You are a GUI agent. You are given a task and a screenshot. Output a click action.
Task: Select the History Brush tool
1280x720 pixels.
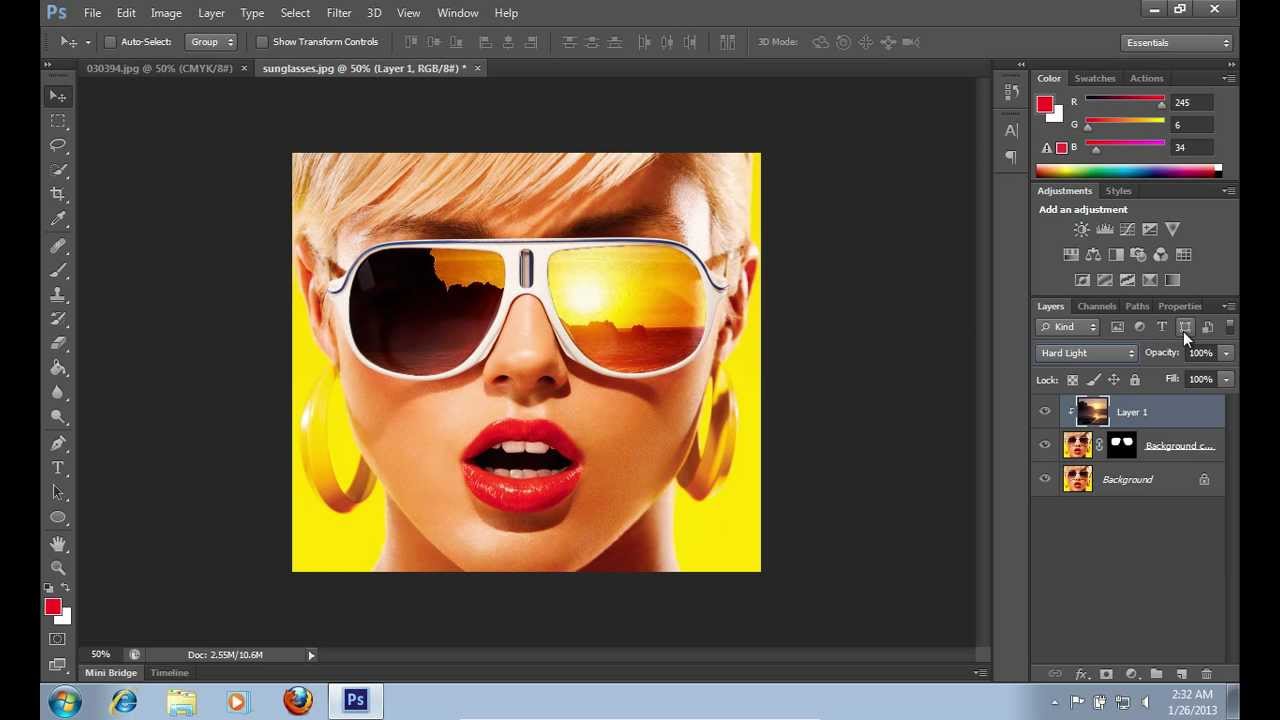(x=58, y=319)
